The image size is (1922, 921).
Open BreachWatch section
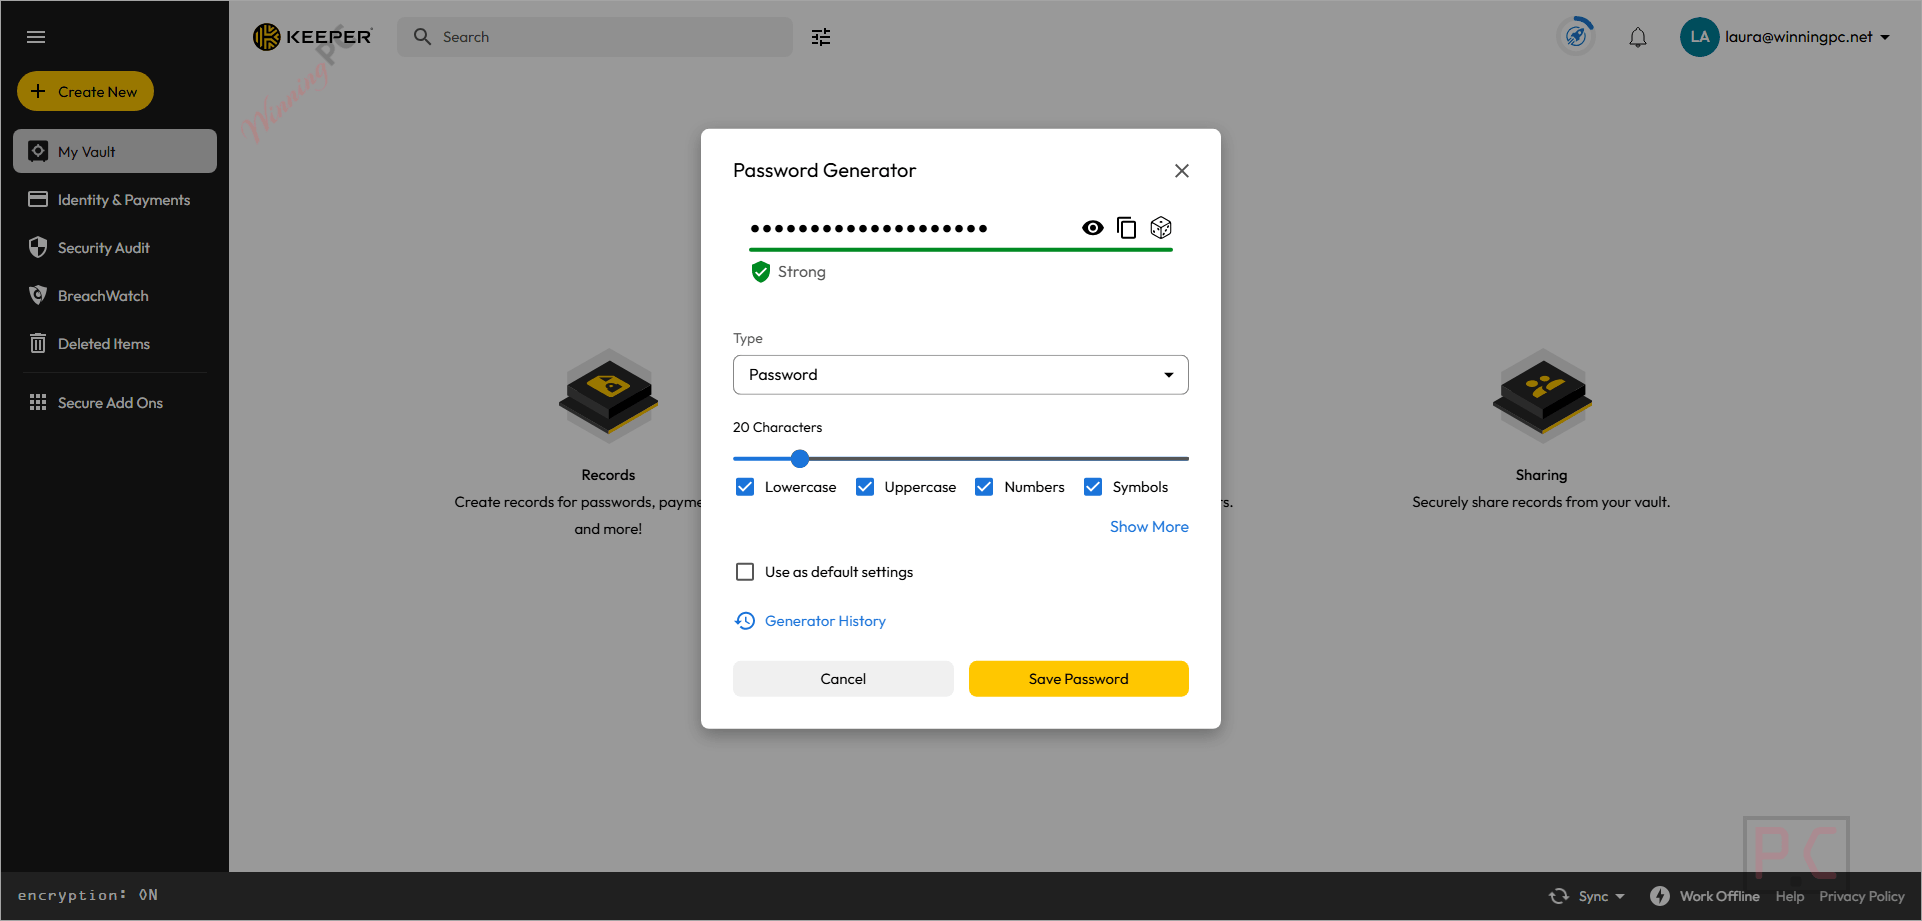pyautogui.click(x=115, y=296)
